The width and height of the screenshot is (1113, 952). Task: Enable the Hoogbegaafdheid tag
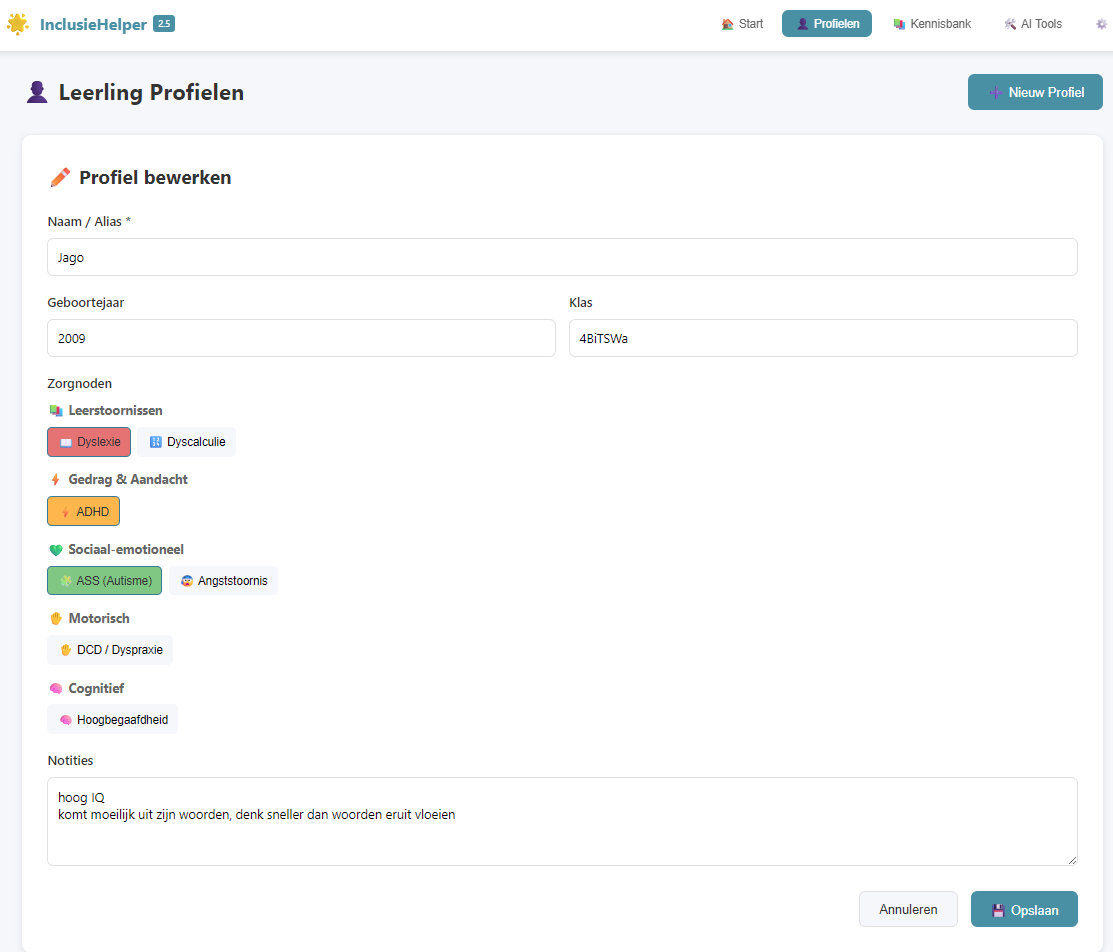[x=112, y=720]
